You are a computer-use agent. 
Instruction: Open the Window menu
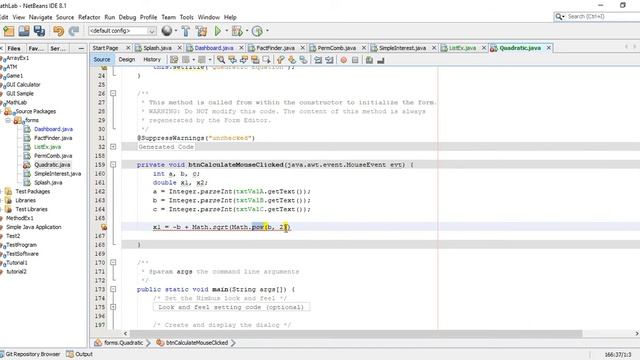pyautogui.click(x=209, y=17)
